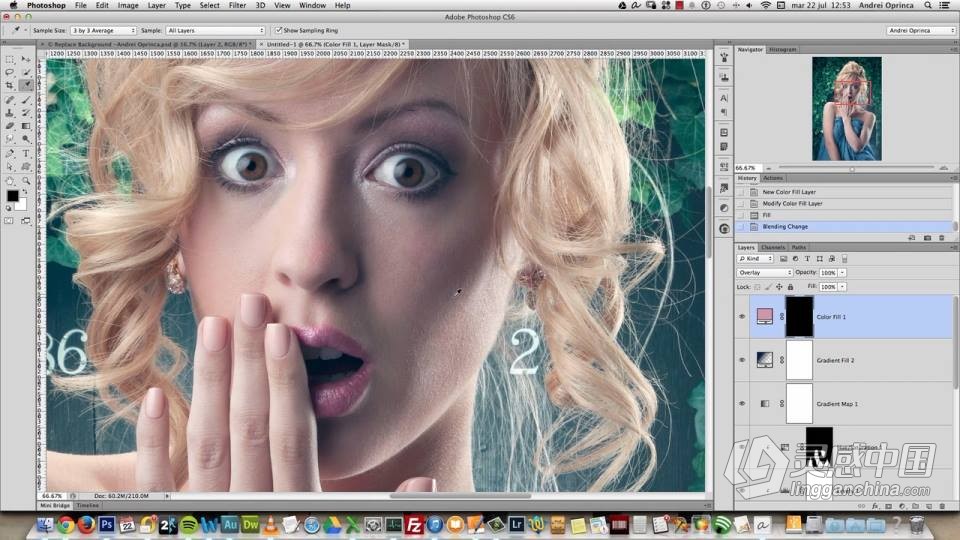Switch to the Actions tab

[773, 178]
